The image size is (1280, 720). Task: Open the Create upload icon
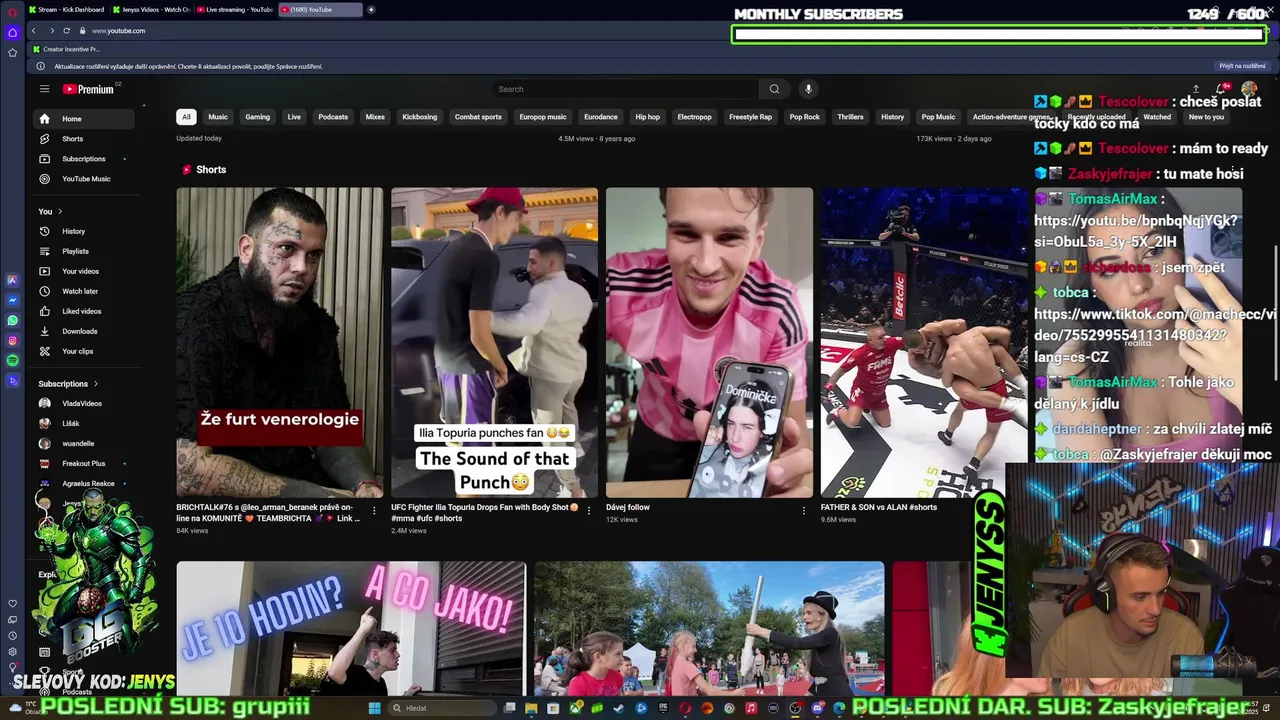click(1195, 89)
